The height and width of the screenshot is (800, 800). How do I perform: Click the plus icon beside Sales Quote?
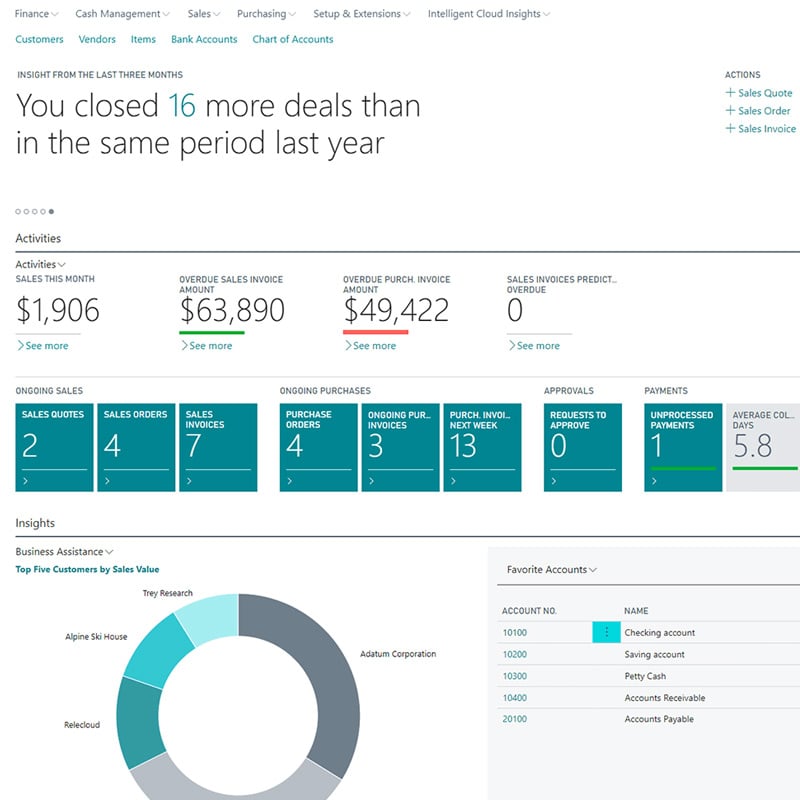[730, 92]
